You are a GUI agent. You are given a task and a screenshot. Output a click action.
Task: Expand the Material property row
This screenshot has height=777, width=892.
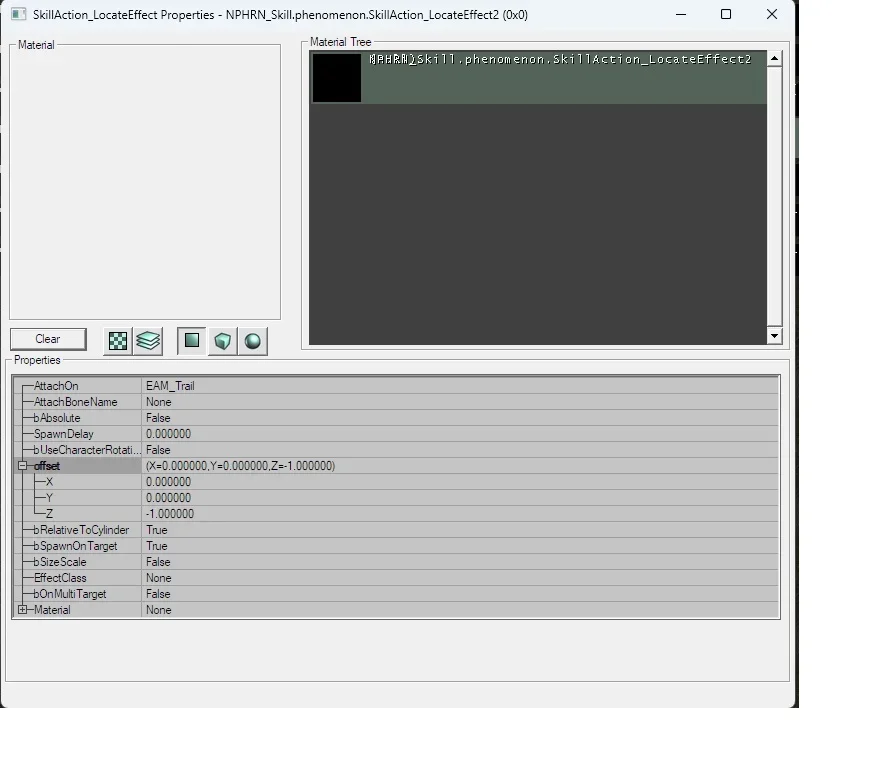[22, 610]
